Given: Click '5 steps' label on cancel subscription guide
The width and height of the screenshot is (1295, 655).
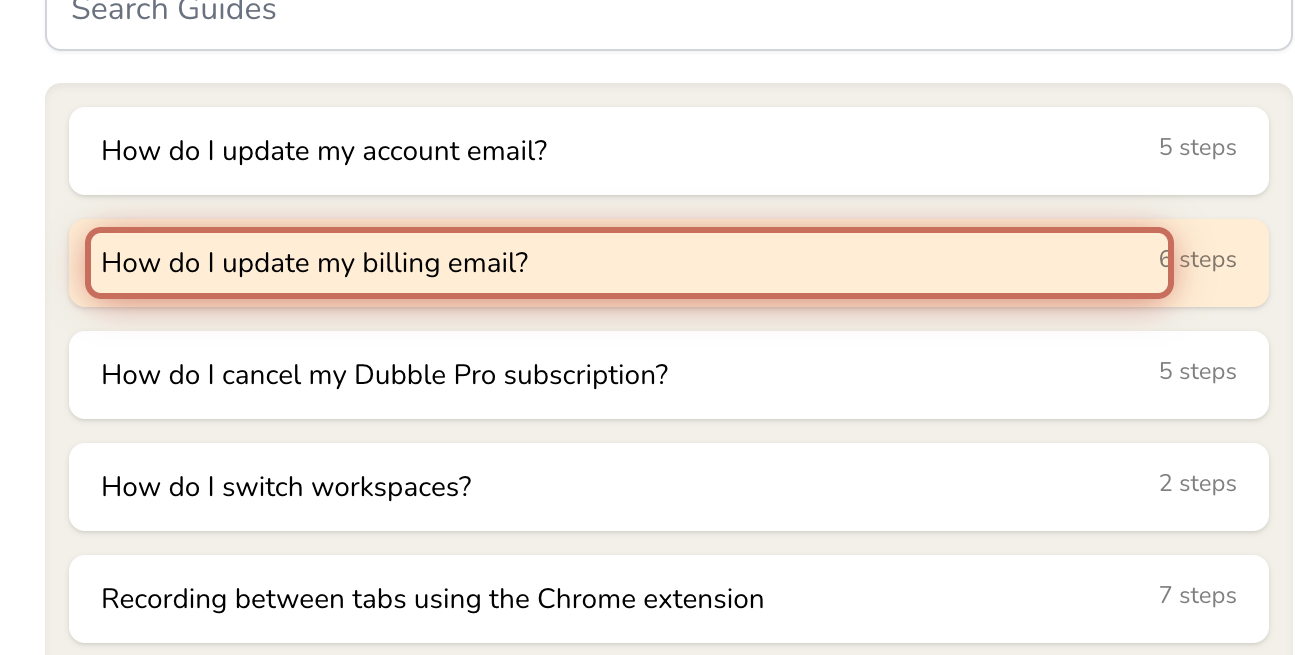Looking at the screenshot, I should click(x=1197, y=372).
